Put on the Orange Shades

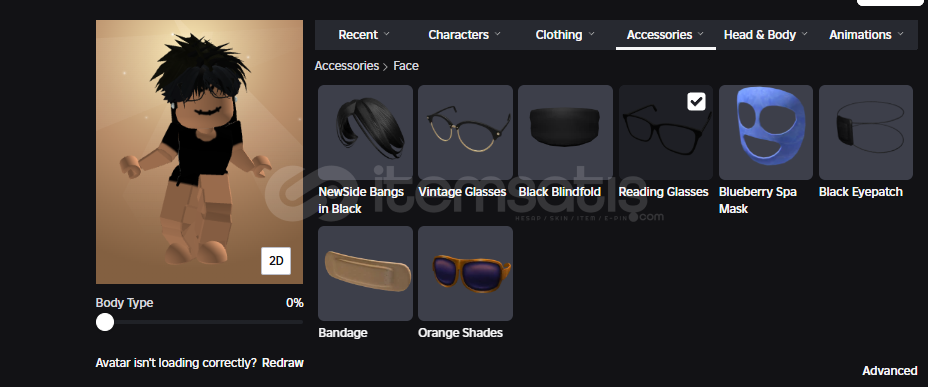coord(465,273)
